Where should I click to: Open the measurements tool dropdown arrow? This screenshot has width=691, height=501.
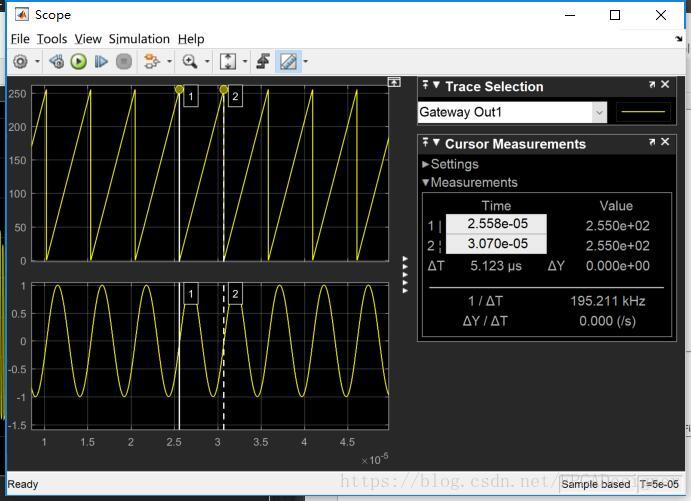tap(305, 61)
